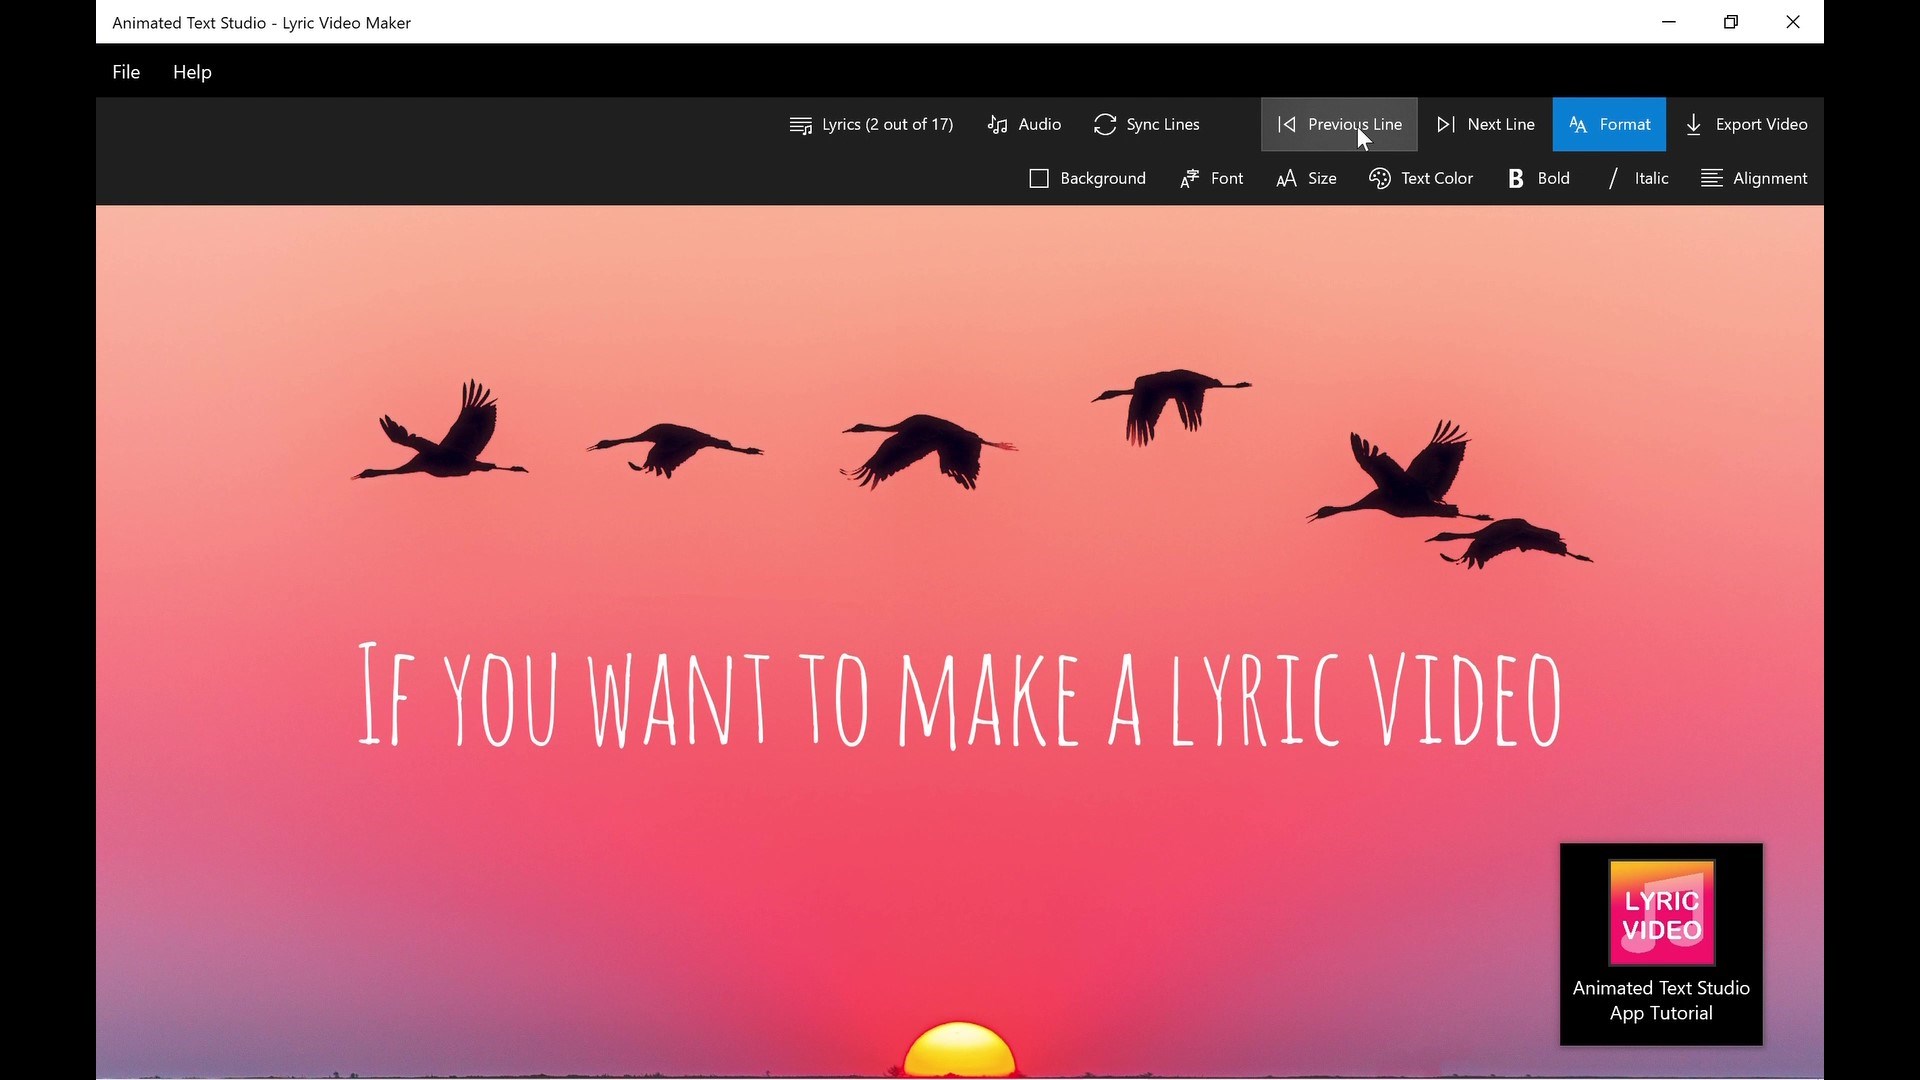Close the Animated Text Studio window
The width and height of the screenshot is (1920, 1080).
1793,22
